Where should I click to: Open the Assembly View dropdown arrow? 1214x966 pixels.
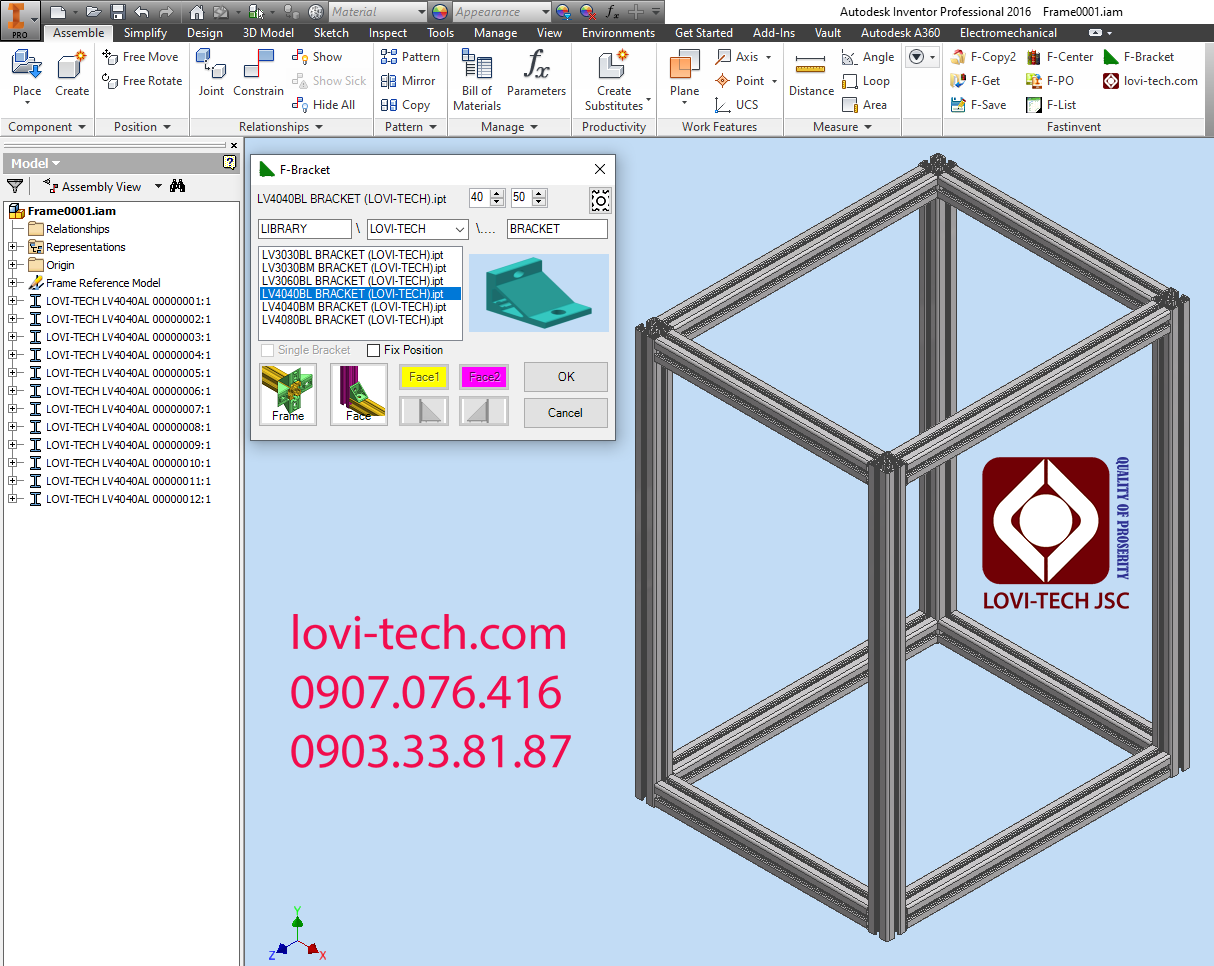158,187
